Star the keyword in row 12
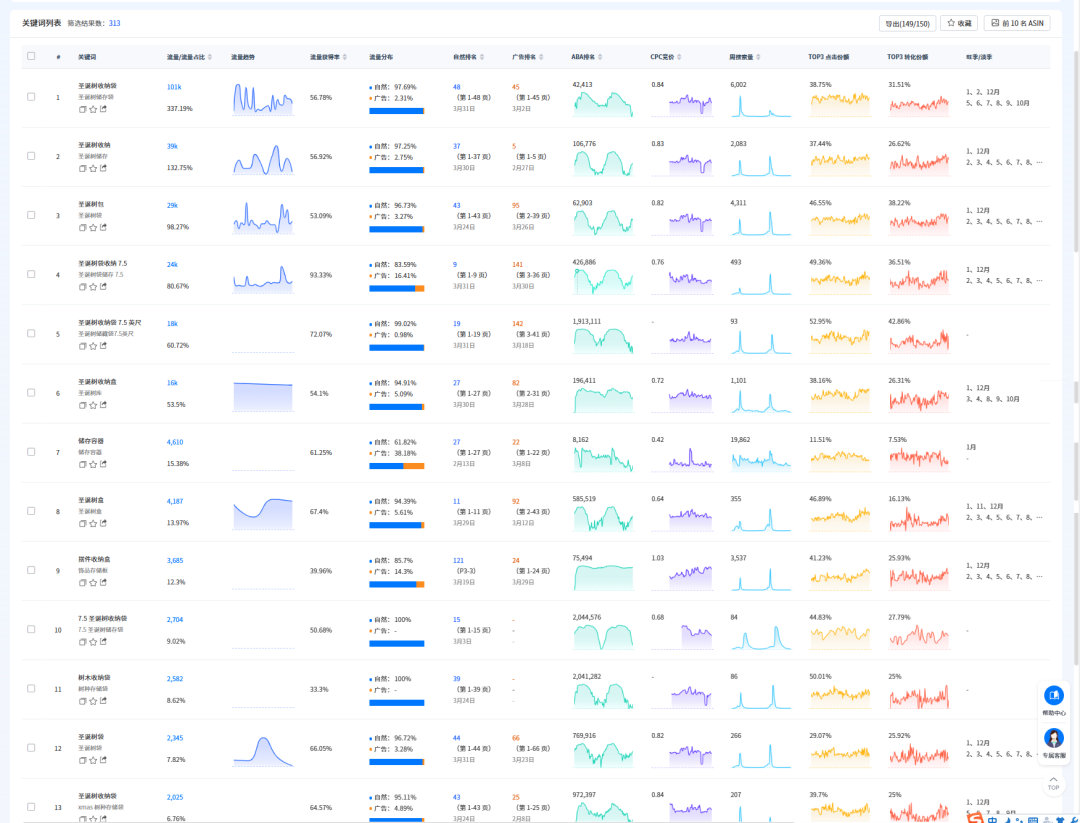Viewport: 1080px width, 823px height. (x=93, y=760)
